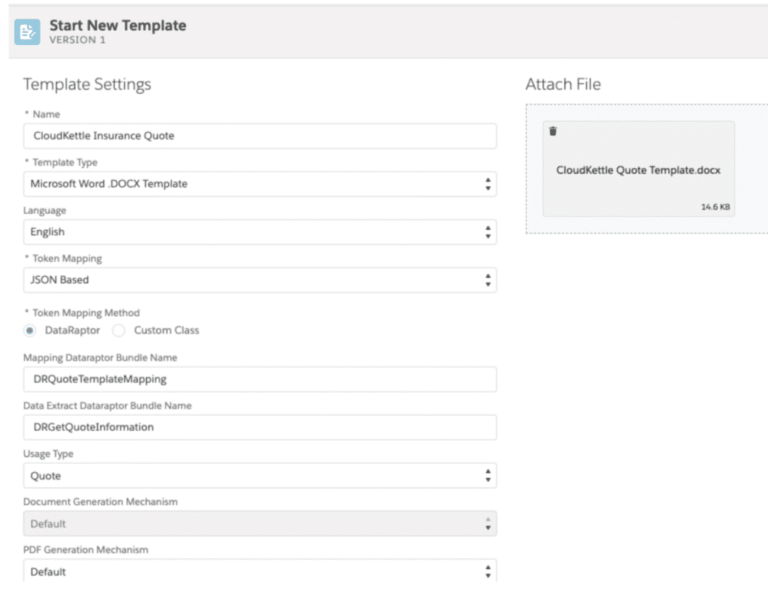Click the Attach File dashed drop zone

pyautogui.click(x=647, y=169)
